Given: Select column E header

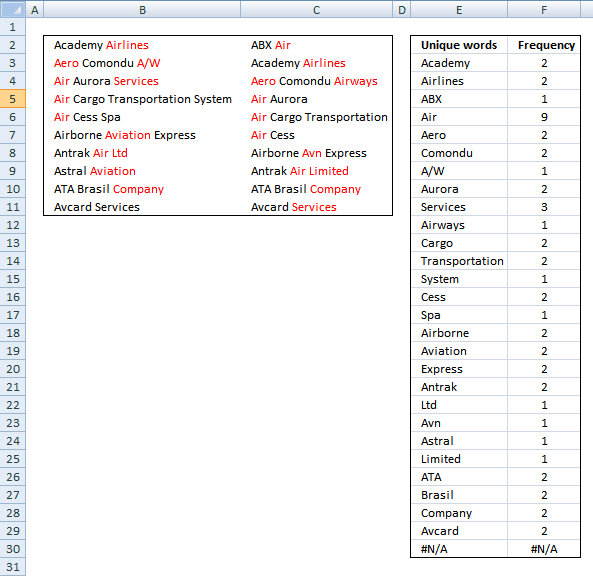Looking at the screenshot, I should click(x=459, y=10).
